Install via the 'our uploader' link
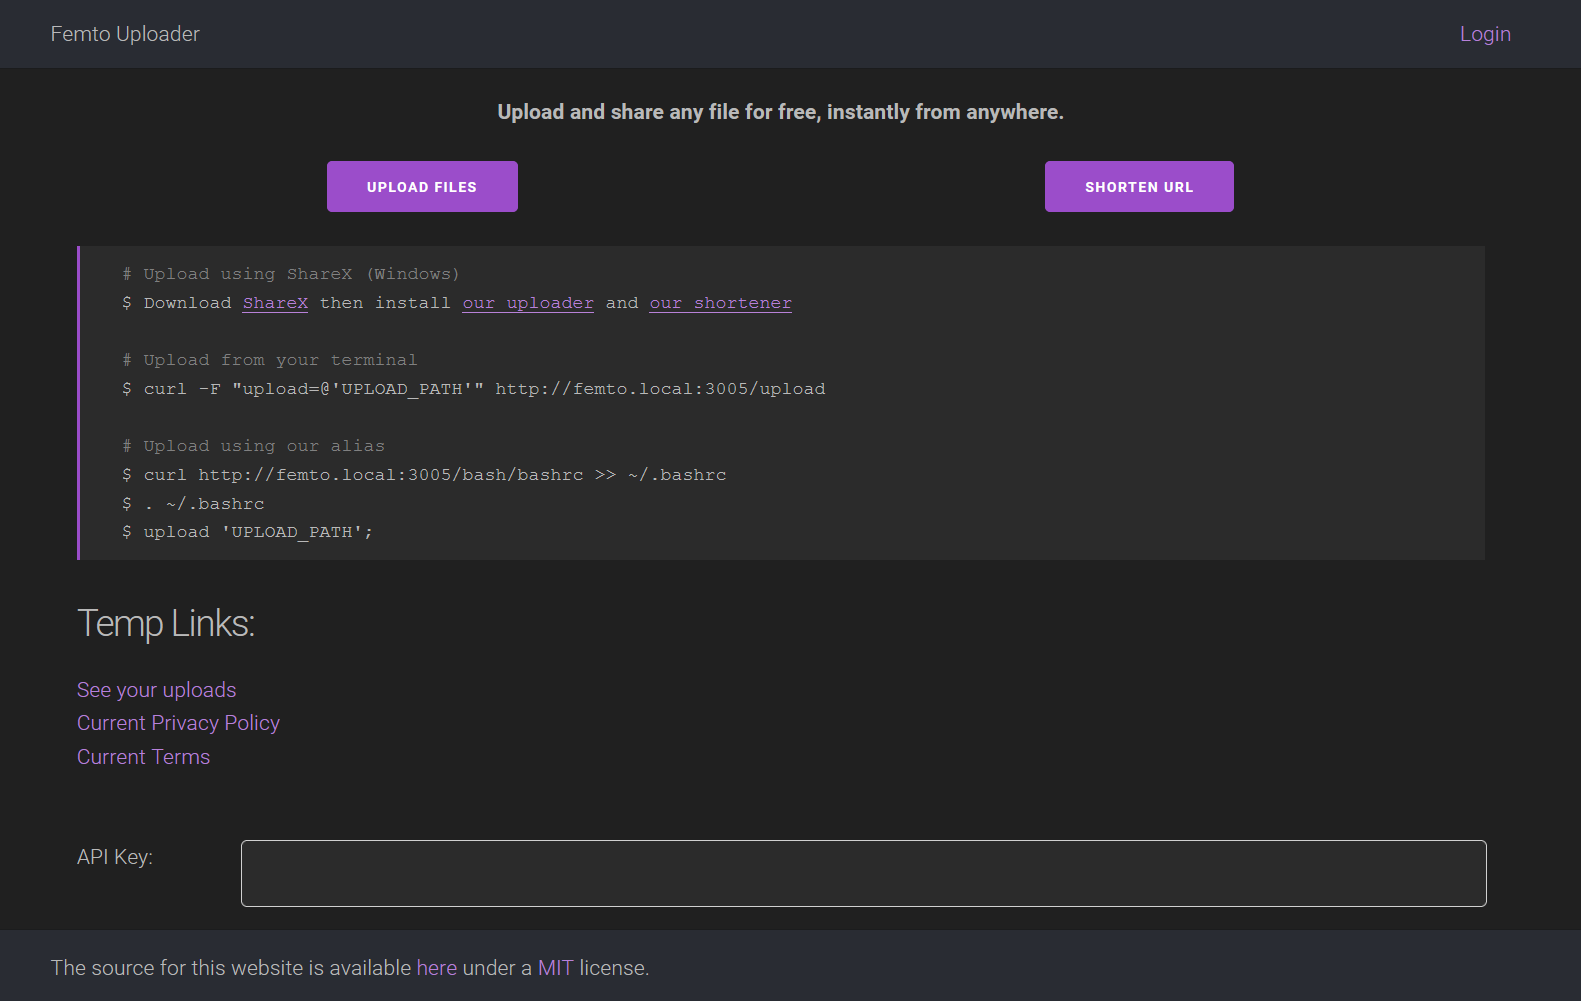This screenshot has height=1001, width=1581. [x=528, y=303]
